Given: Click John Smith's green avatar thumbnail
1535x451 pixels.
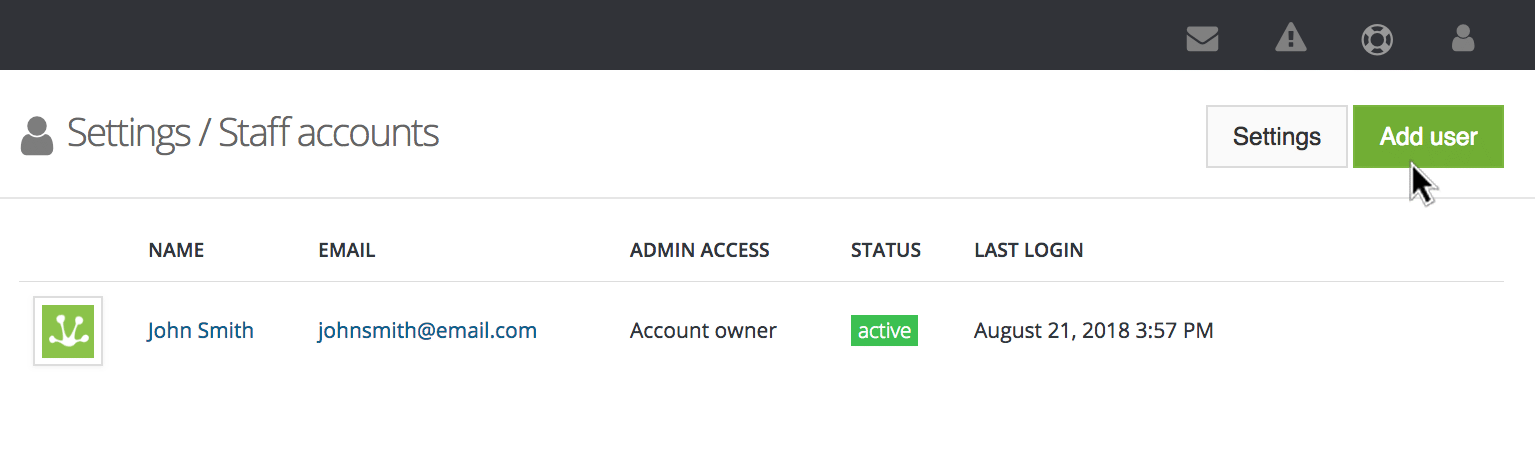Looking at the screenshot, I should click(68, 331).
